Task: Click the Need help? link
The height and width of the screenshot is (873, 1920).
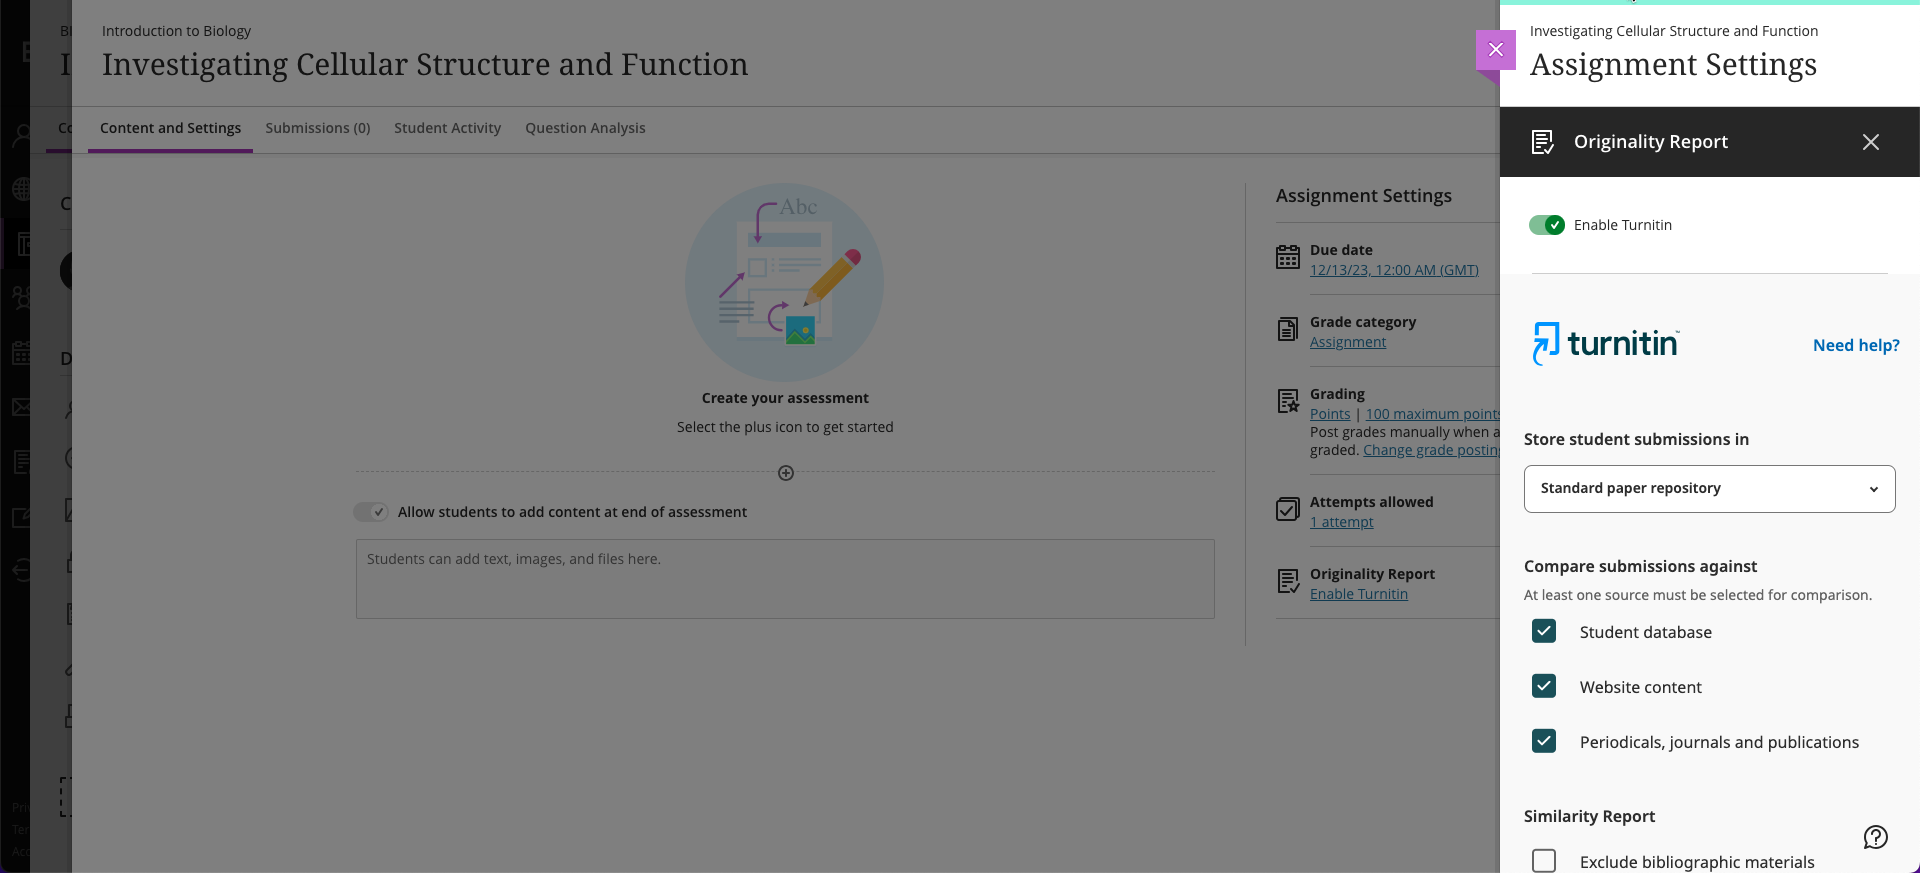Action: (x=1855, y=345)
